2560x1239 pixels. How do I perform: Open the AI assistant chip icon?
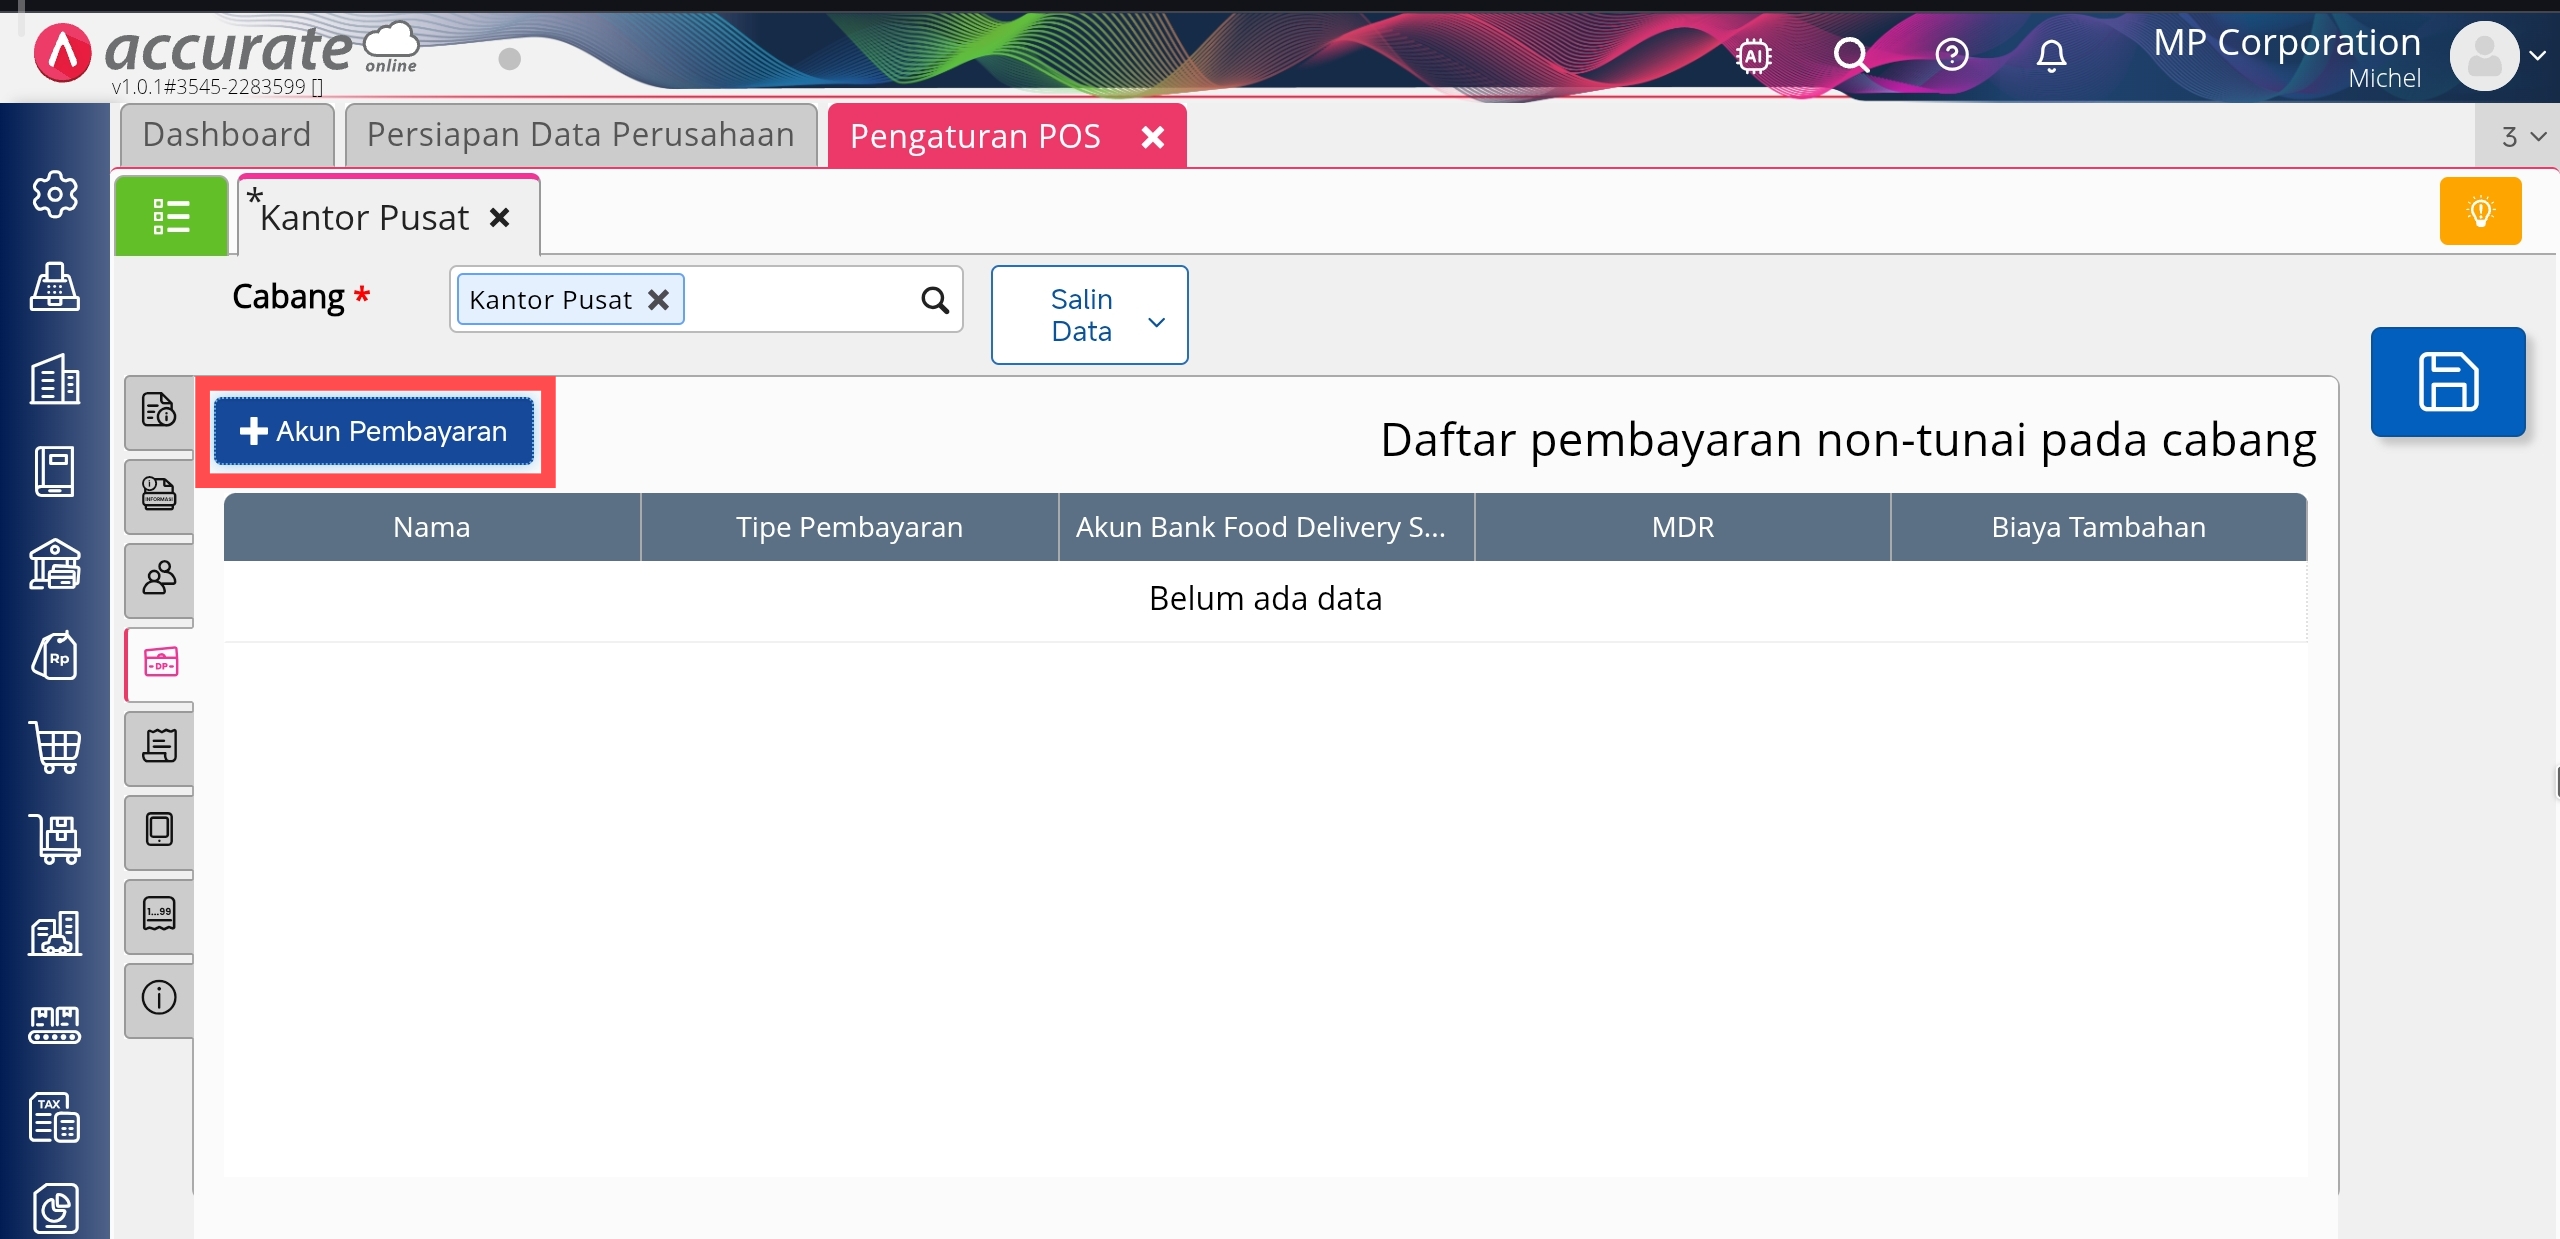coord(1753,55)
